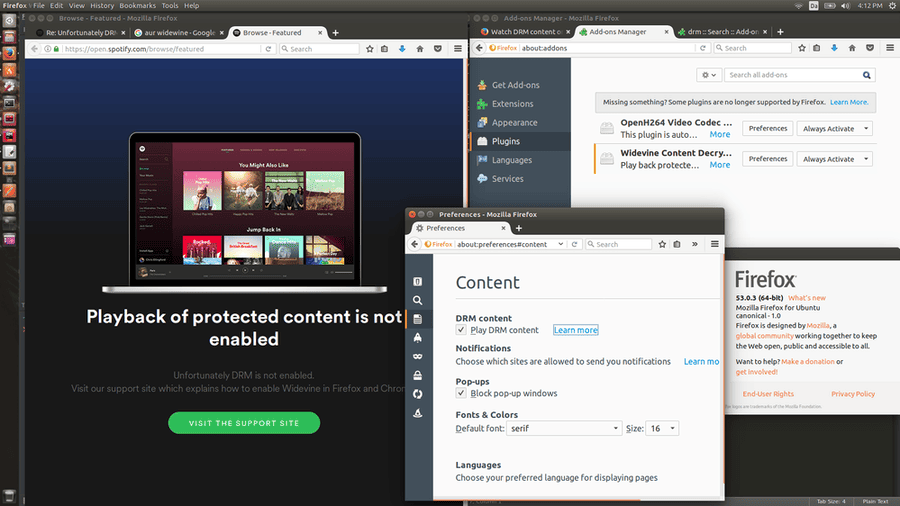Open hamburger menu in Add-ons Manager window
The image size is (900, 506).
tap(890, 48)
